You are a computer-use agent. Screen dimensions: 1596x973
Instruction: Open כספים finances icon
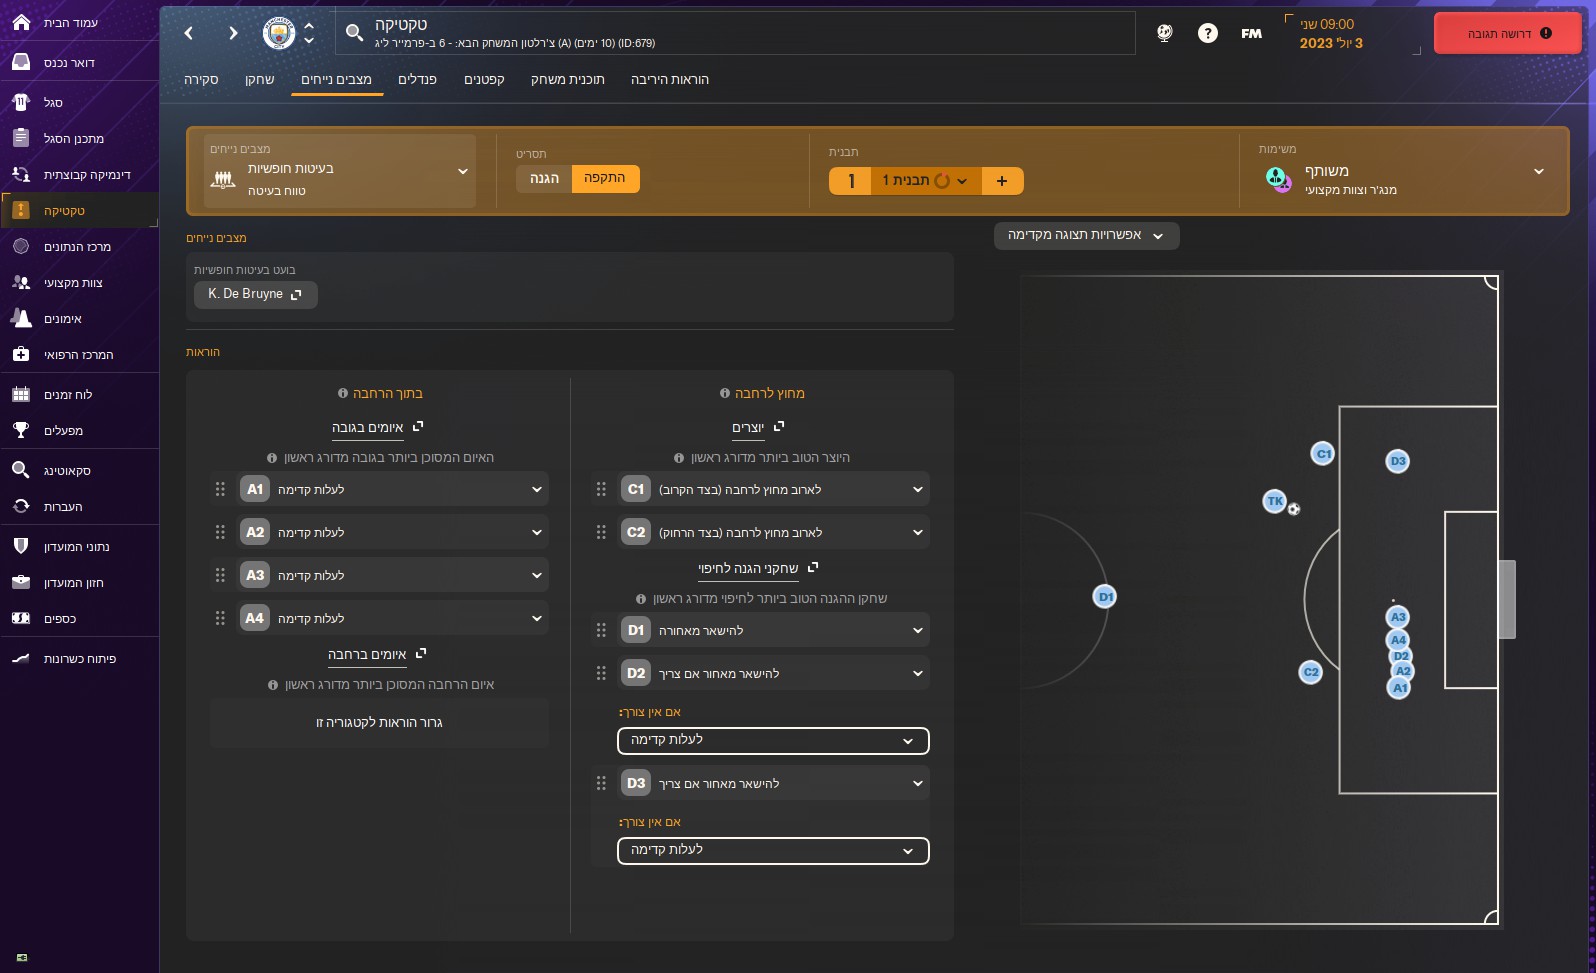click(x=21, y=618)
